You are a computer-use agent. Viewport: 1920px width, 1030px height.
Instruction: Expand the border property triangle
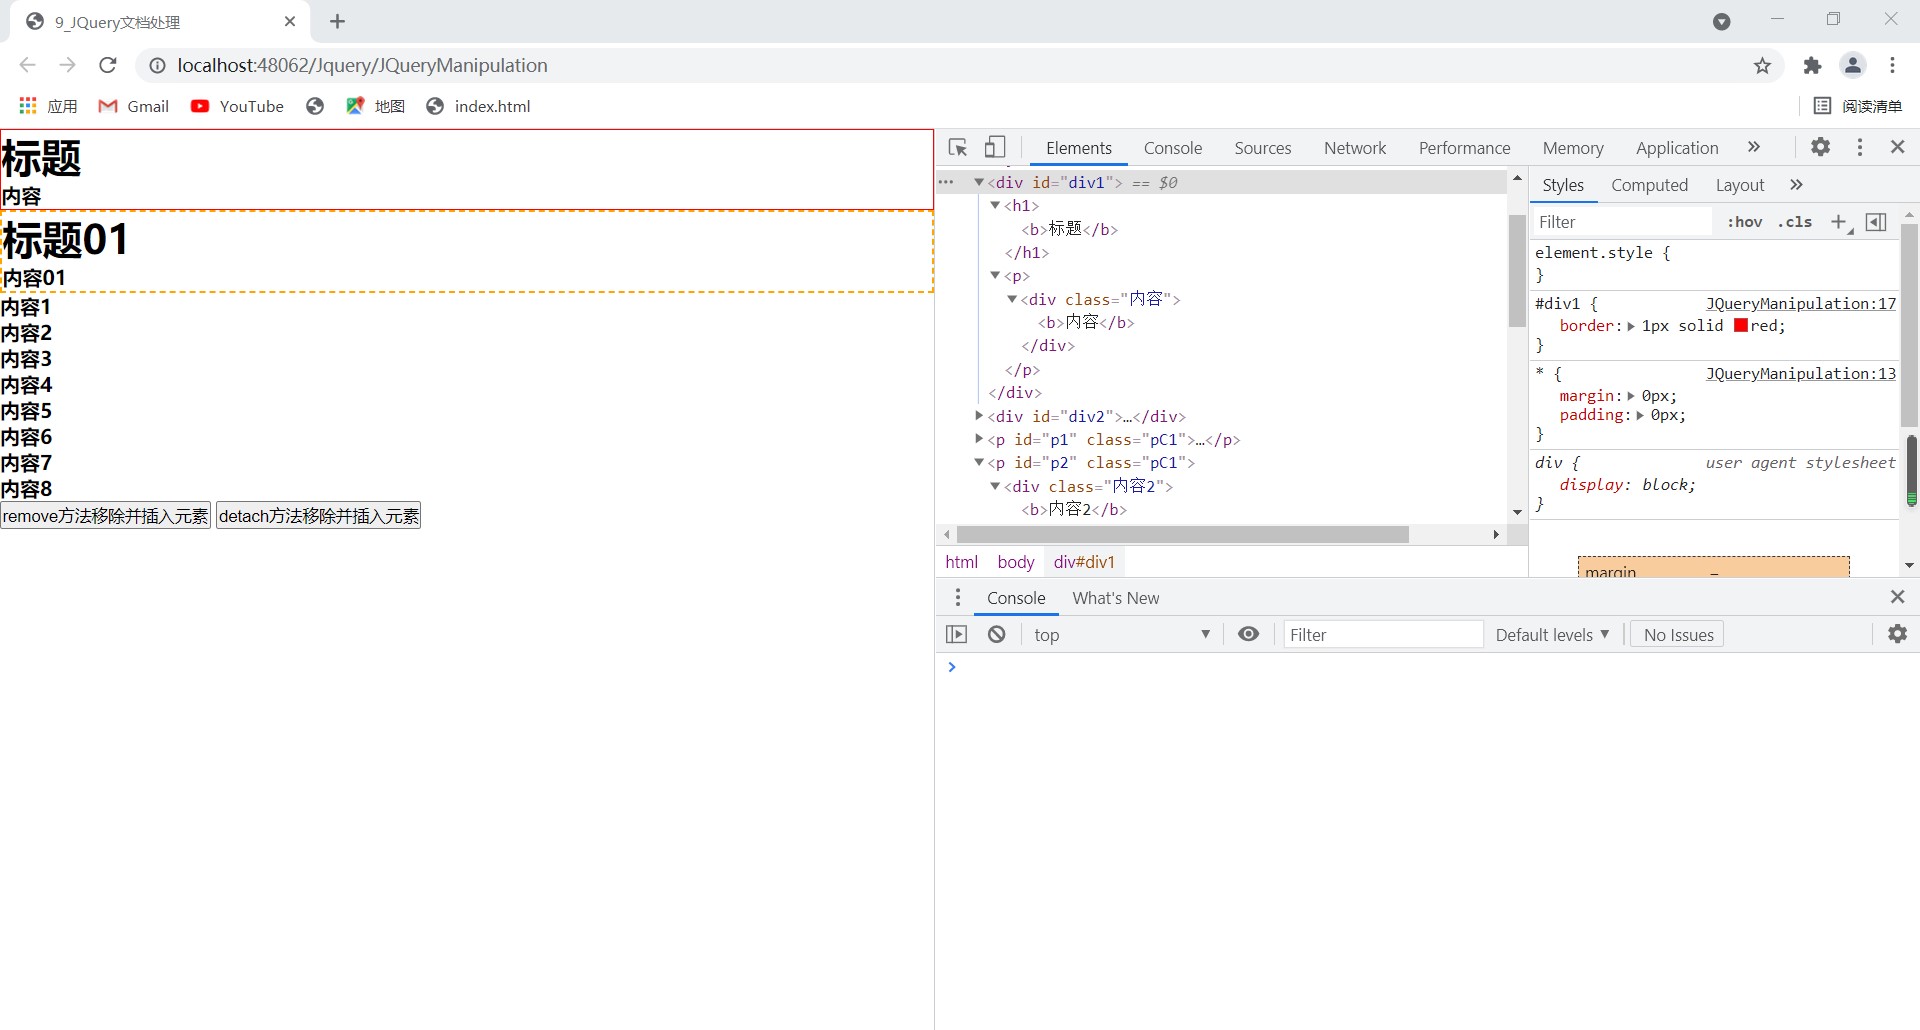click(x=1632, y=326)
